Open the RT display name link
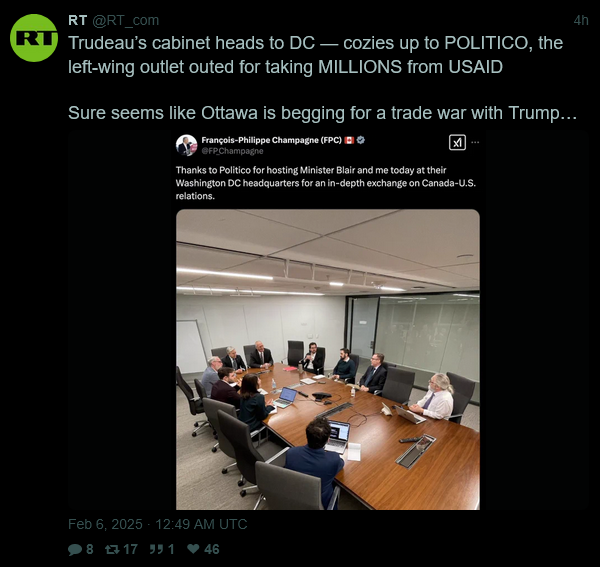This screenshot has width=600, height=567. click(78, 20)
